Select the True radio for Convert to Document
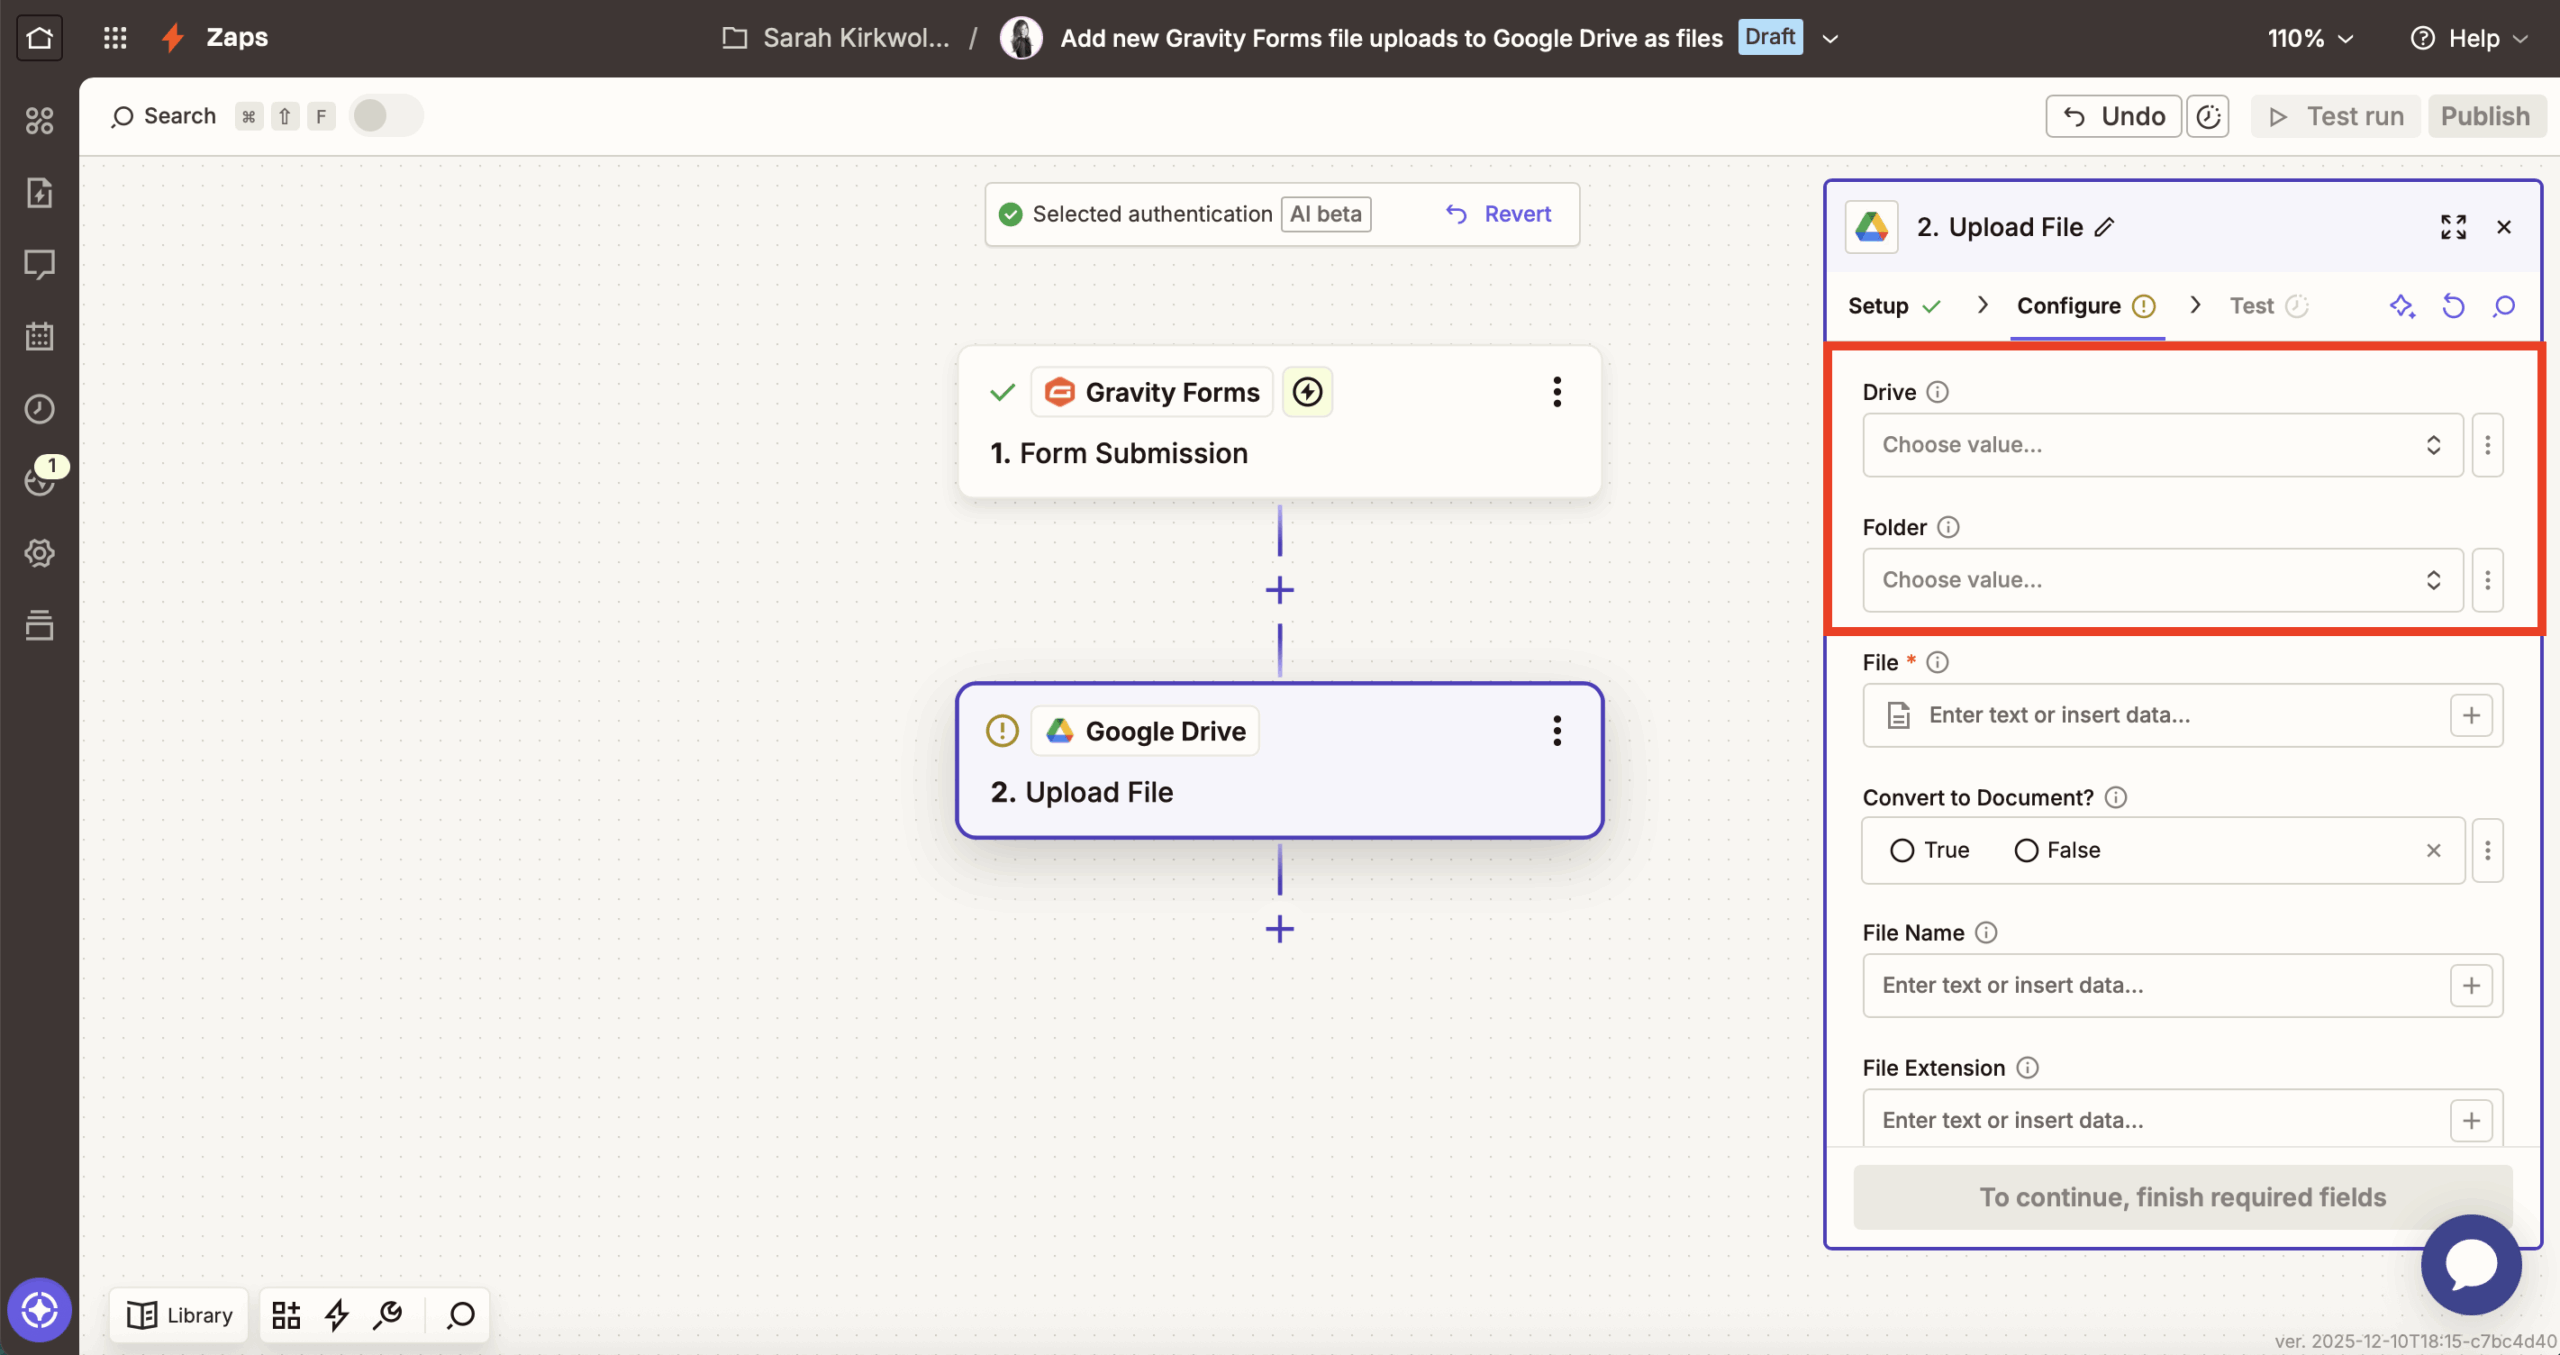 pos(1902,850)
